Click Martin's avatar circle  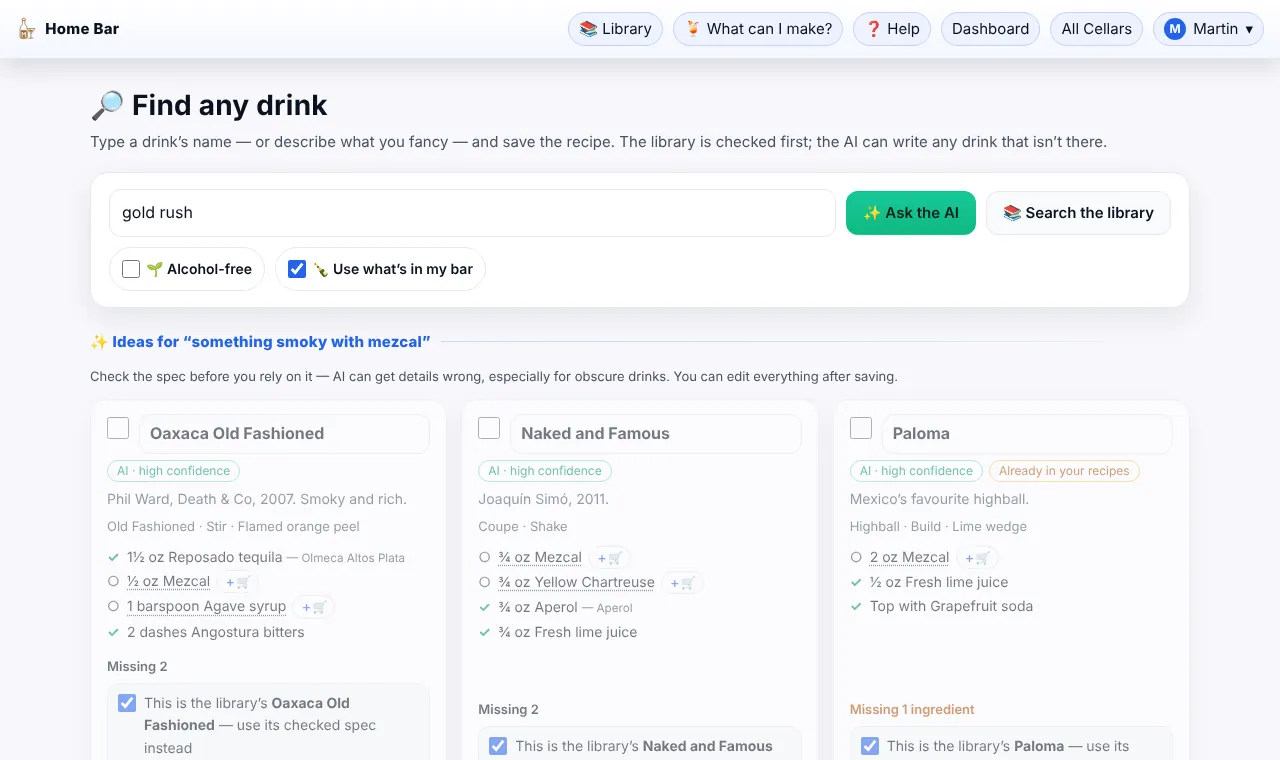[x=1175, y=29]
